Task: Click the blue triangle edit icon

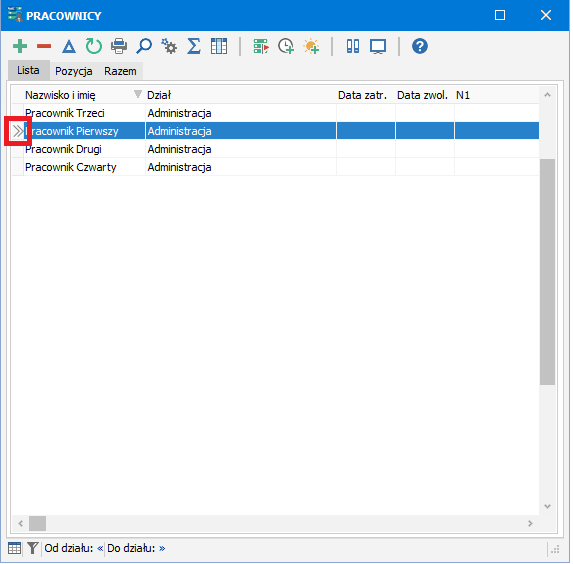Action: (x=69, y=46)
